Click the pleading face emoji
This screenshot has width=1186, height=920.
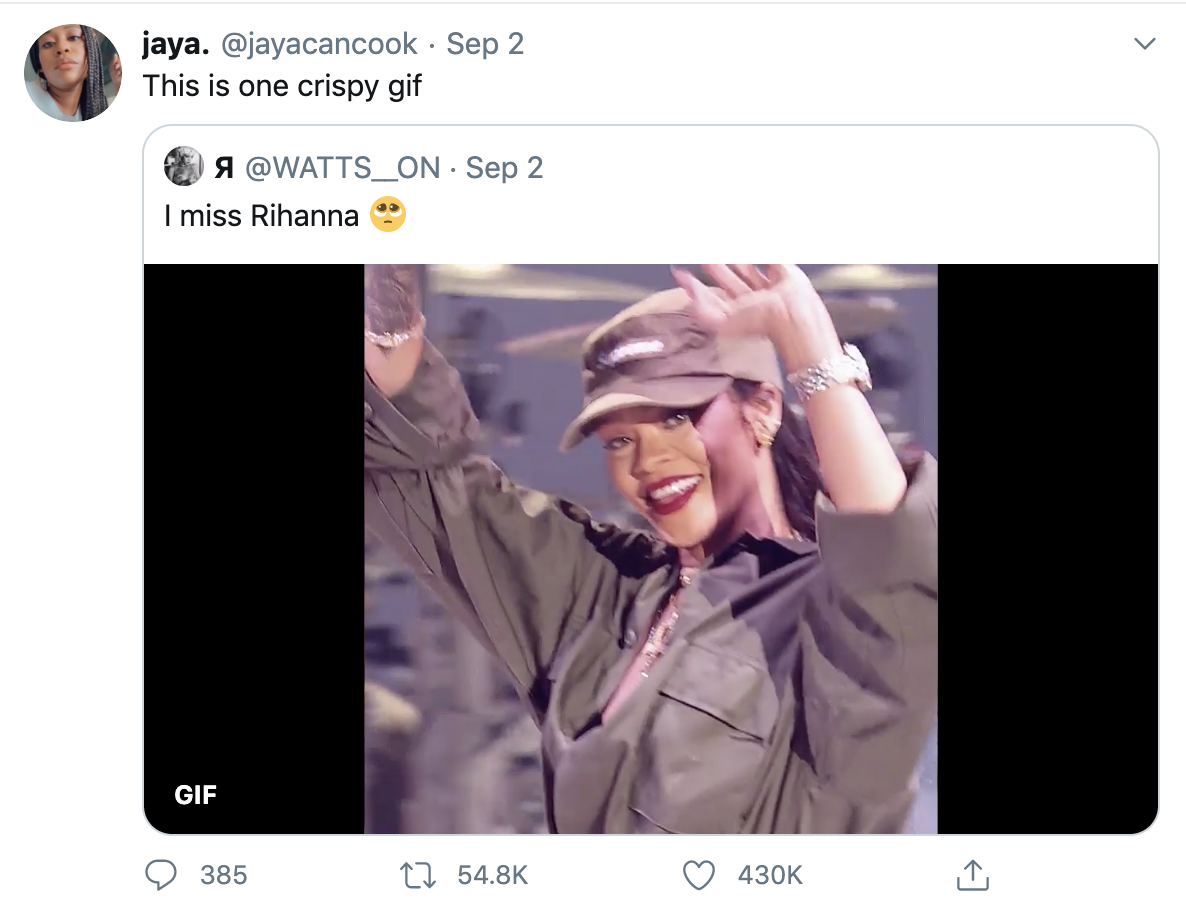click(388, 215)
